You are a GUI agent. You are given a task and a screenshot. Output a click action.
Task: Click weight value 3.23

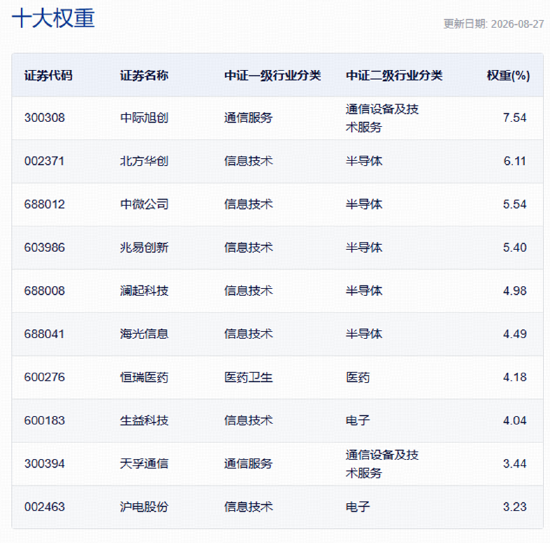pyautogui.click(x=515, y=507)
